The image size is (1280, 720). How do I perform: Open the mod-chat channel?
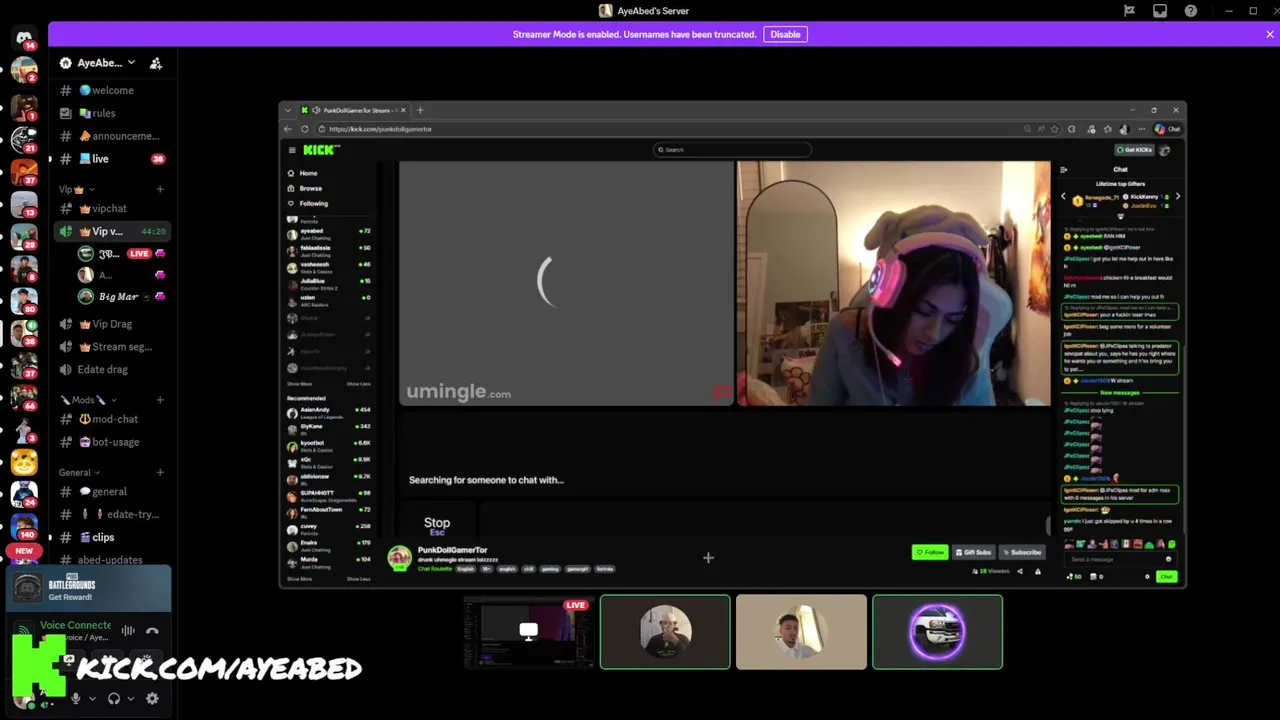click(x=111, y=419)
